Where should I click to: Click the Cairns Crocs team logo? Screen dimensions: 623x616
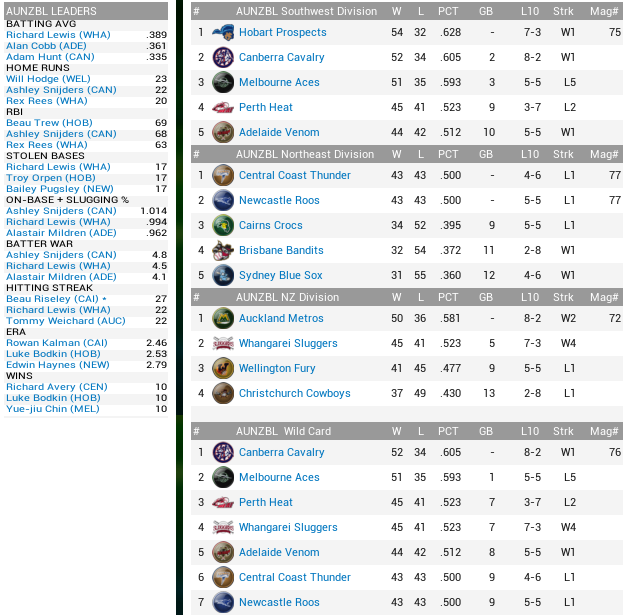coord(223,225)
